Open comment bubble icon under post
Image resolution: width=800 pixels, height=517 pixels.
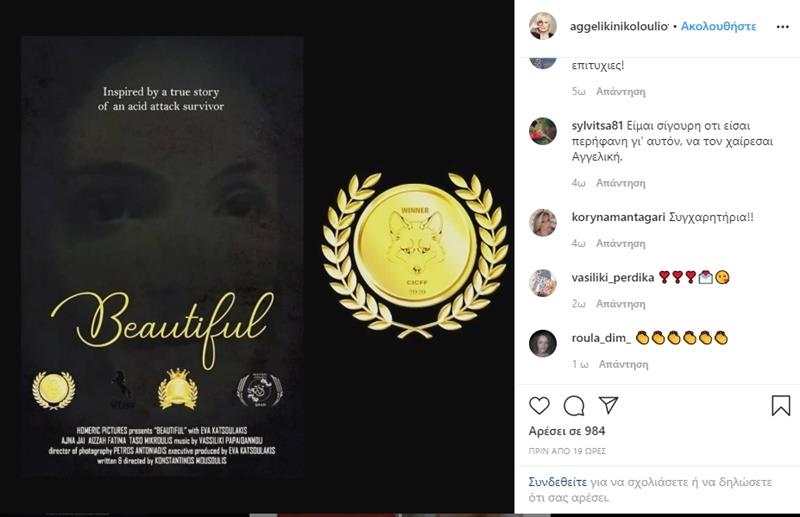tap(574, 406)
